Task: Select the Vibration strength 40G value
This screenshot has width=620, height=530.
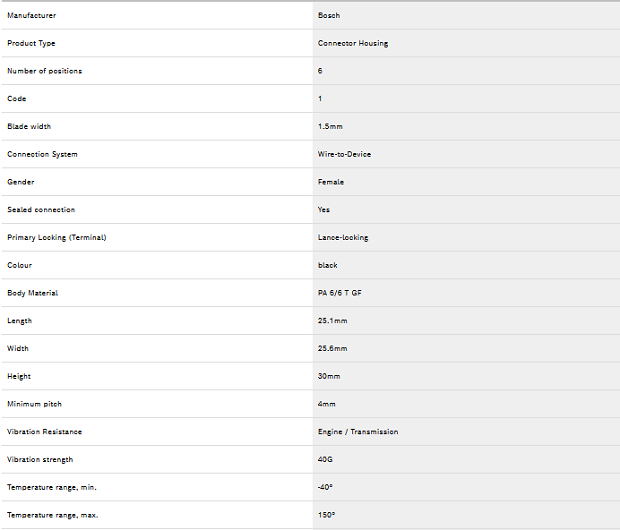Action: 325,460
